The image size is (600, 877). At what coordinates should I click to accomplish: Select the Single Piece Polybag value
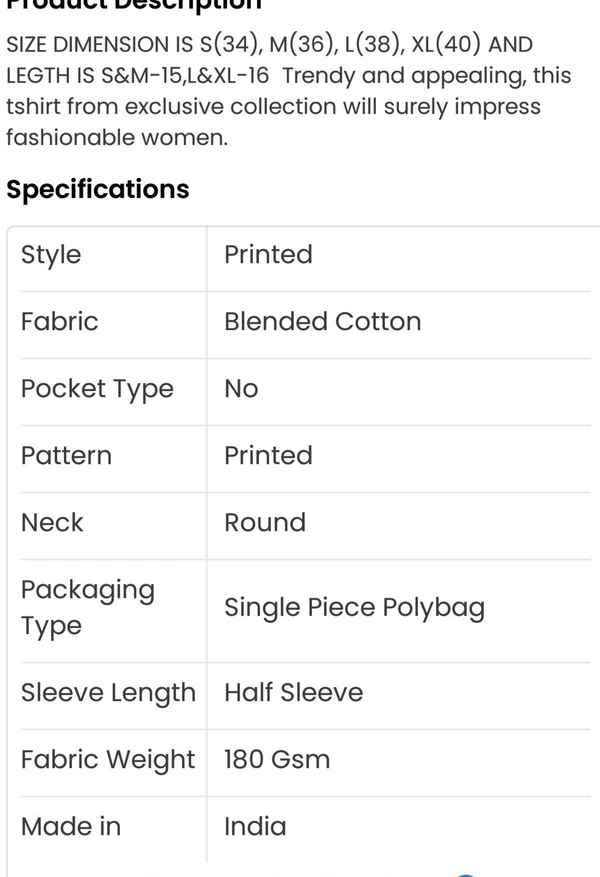[x=354, y=608]
